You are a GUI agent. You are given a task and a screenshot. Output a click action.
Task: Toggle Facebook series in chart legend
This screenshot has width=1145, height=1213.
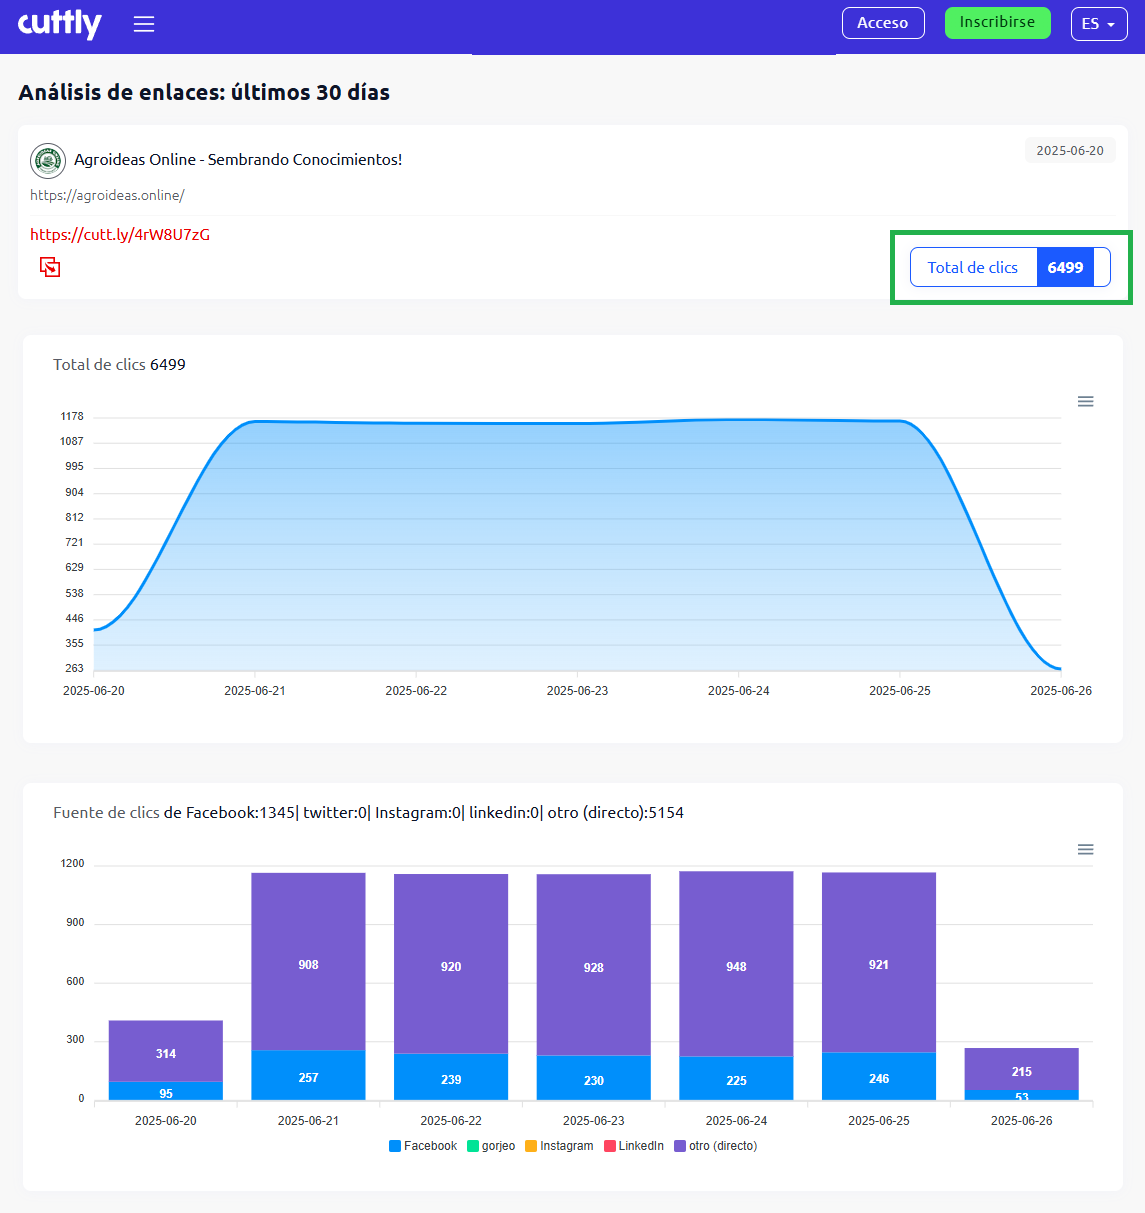(x=422, y=1146)
